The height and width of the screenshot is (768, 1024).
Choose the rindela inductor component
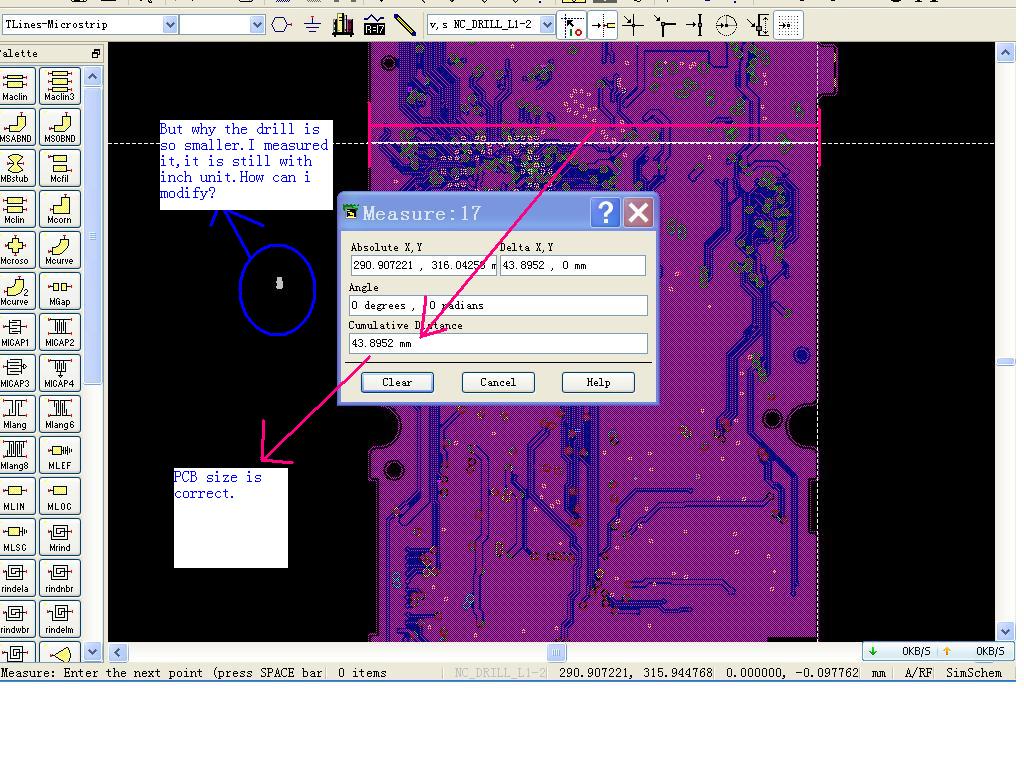pyautogui.click(x=16, y=579)
